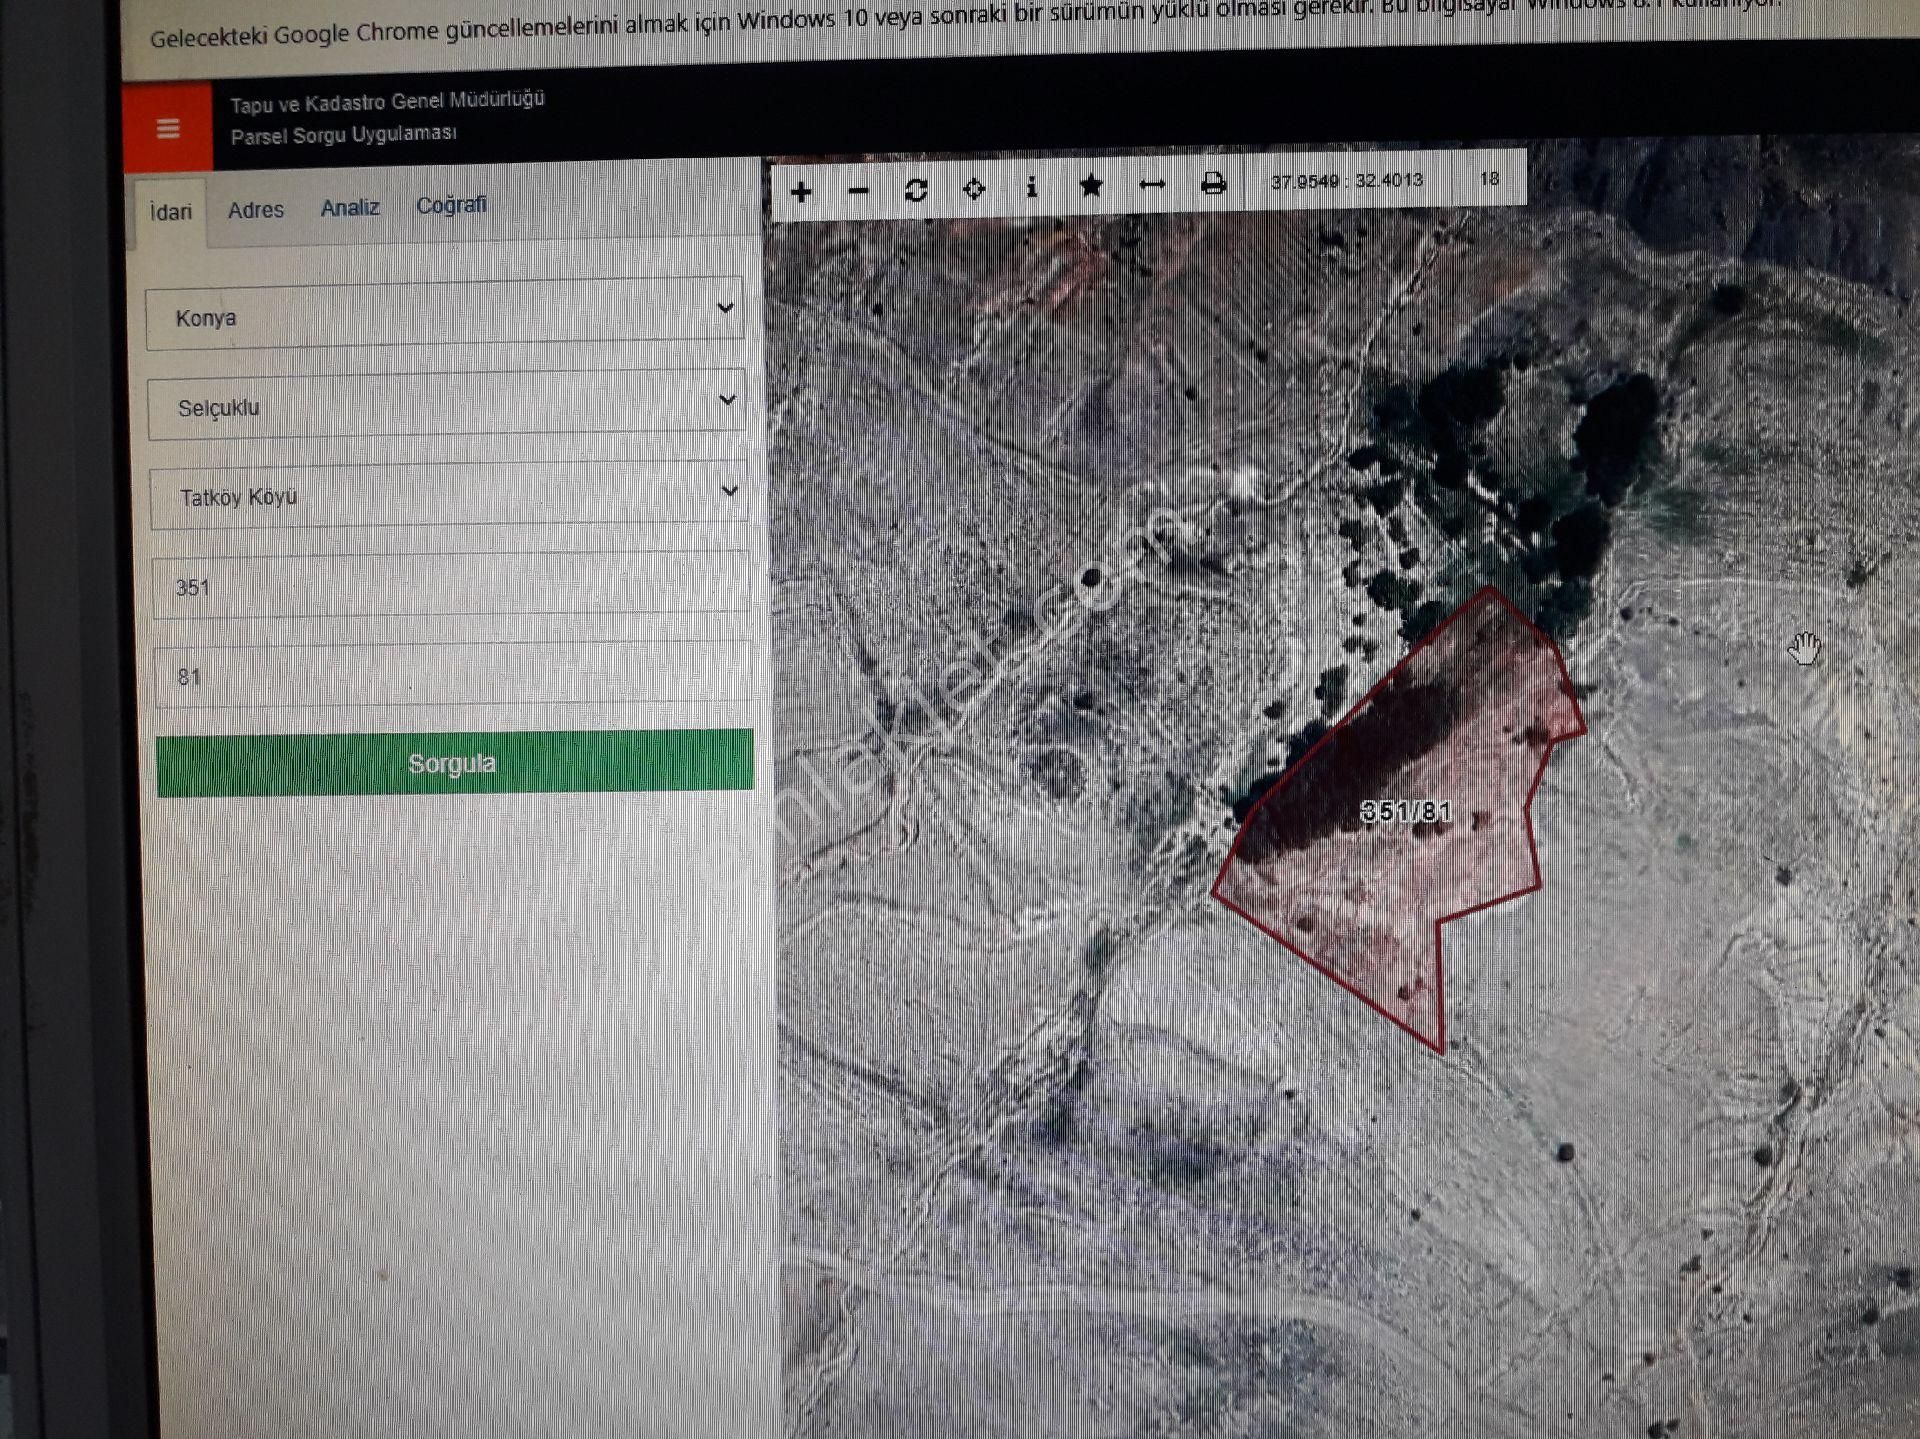Open the Adres tab

pyautogui.click(x=256, y=210)
